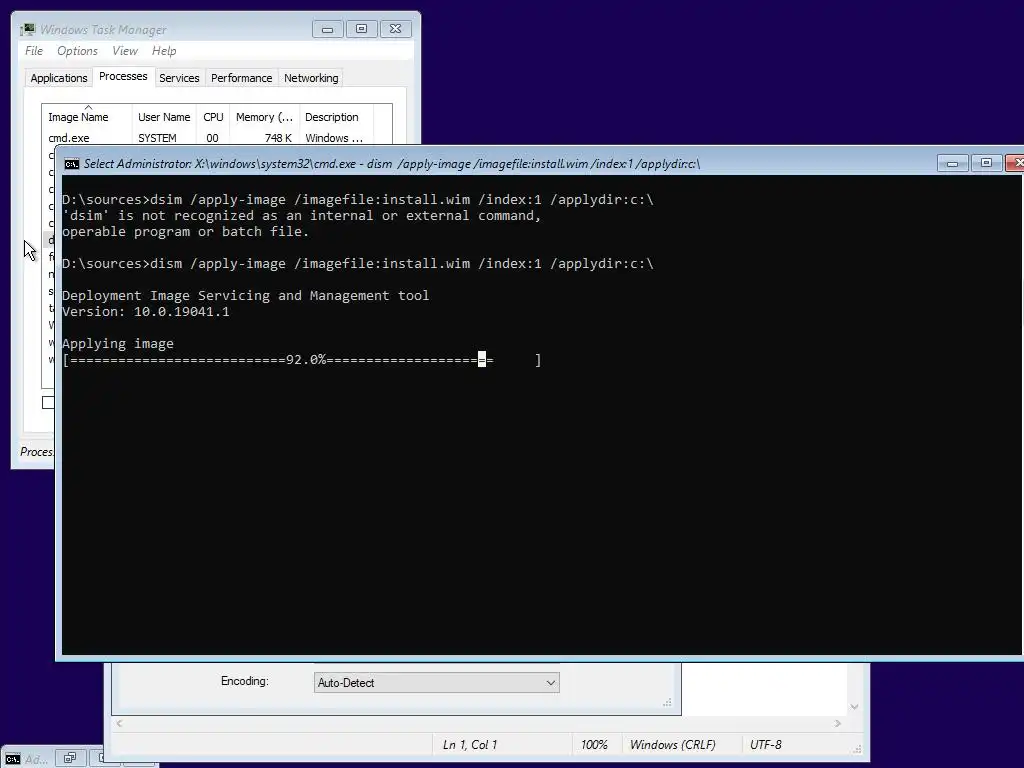Click the Notepad window resize grip
This screenshot has height=768, width=1024.
click(857, 749)
